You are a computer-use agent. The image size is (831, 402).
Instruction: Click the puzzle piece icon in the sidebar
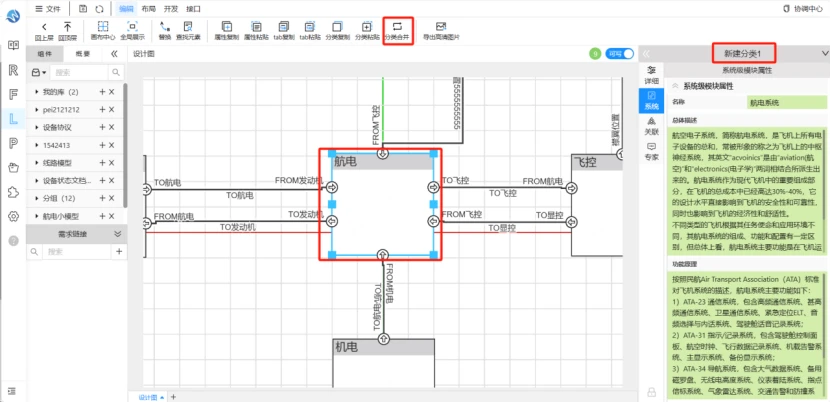click(x=13, y=192)
